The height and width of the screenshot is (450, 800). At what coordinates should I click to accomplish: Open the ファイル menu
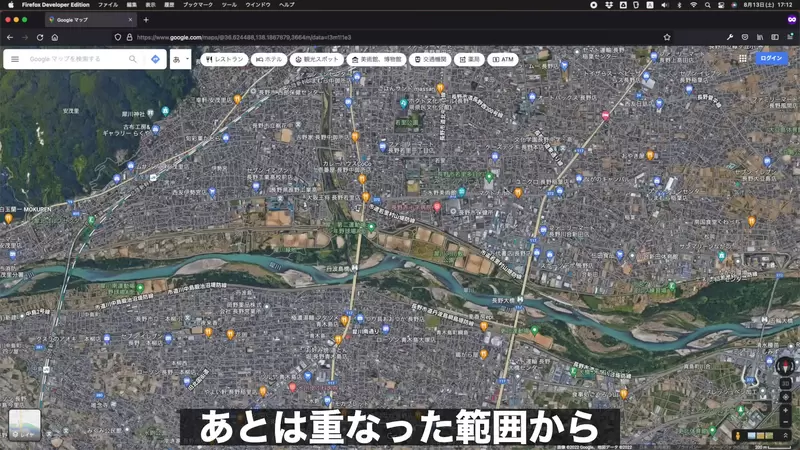point(108,5)
